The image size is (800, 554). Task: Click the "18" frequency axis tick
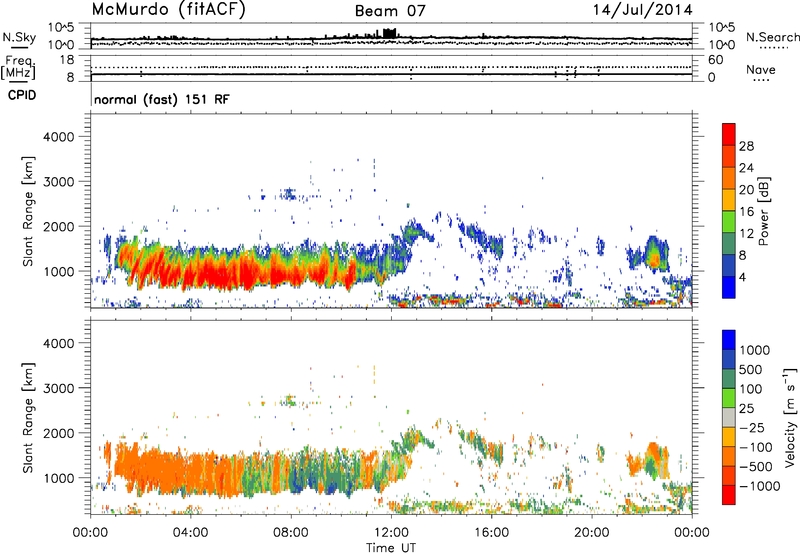pos(66,60)
